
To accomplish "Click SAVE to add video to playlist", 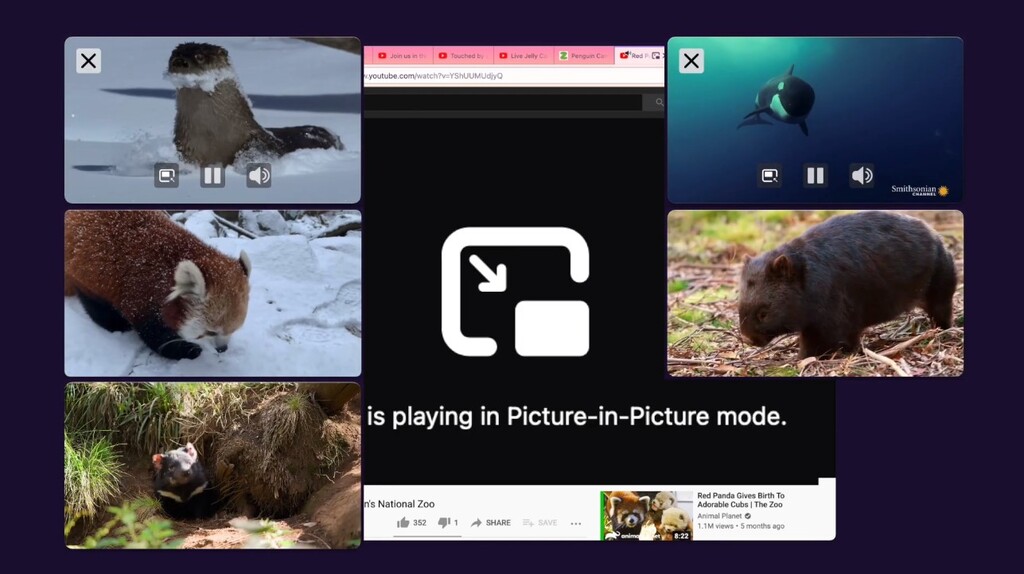I will [x=540, y=522].
